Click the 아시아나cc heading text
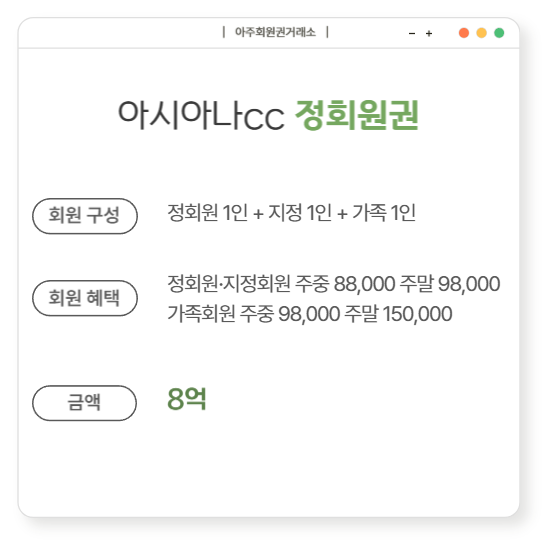 (201, 115)
